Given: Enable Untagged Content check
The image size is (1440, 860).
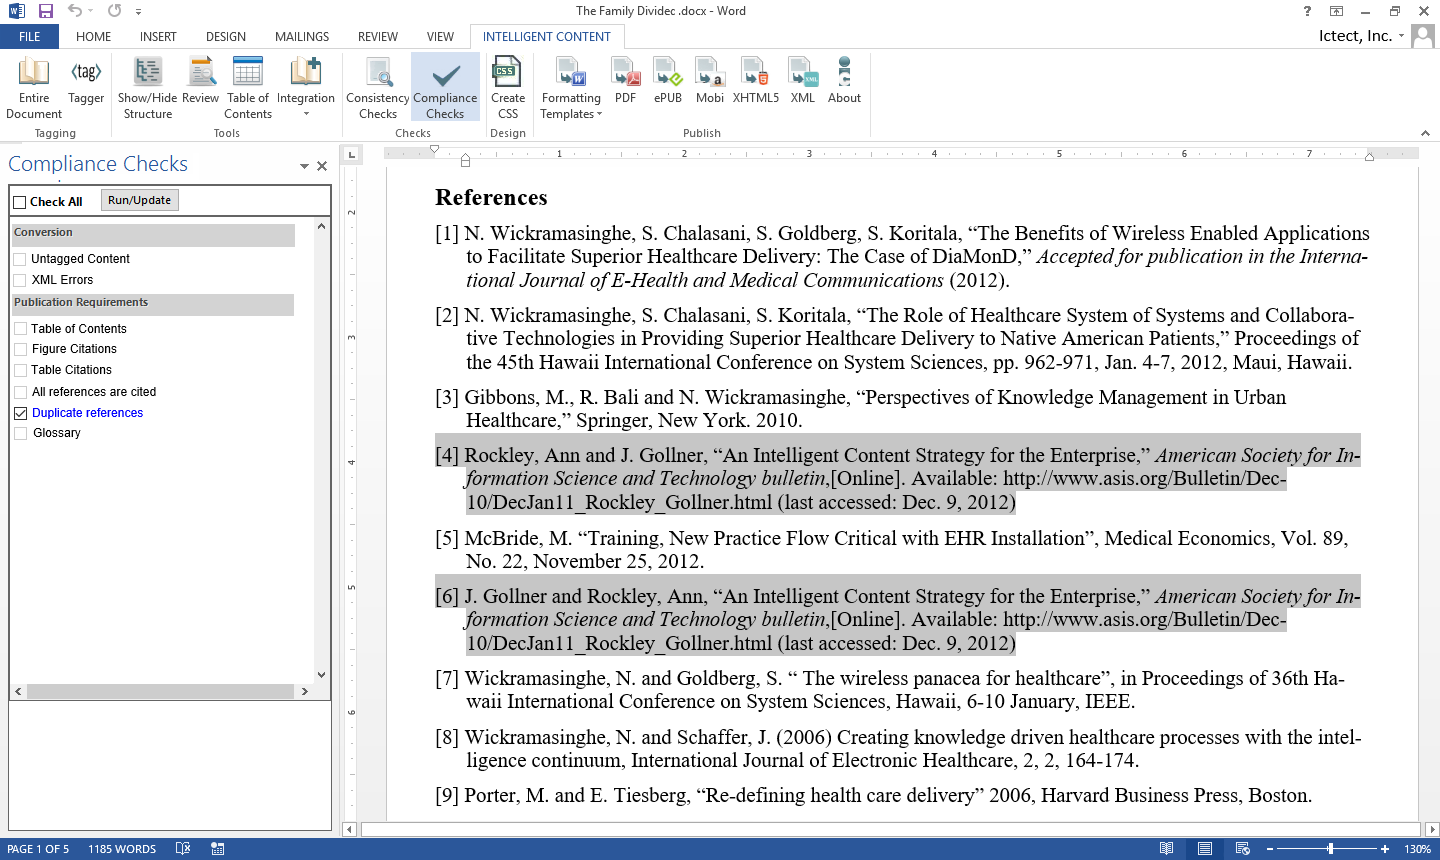Looking at the screenshot, I should point(20,259).
